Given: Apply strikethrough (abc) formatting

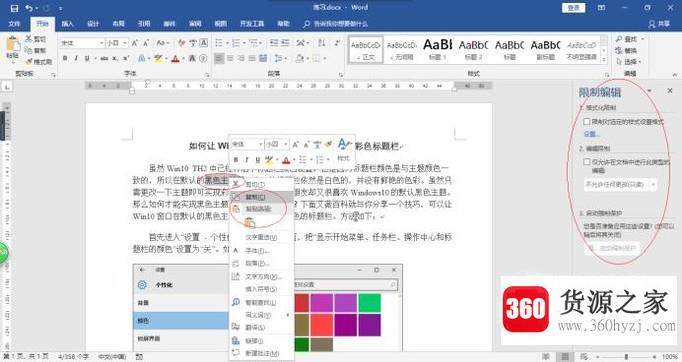Looking at the screenshot, I should [x=104, y=58].
